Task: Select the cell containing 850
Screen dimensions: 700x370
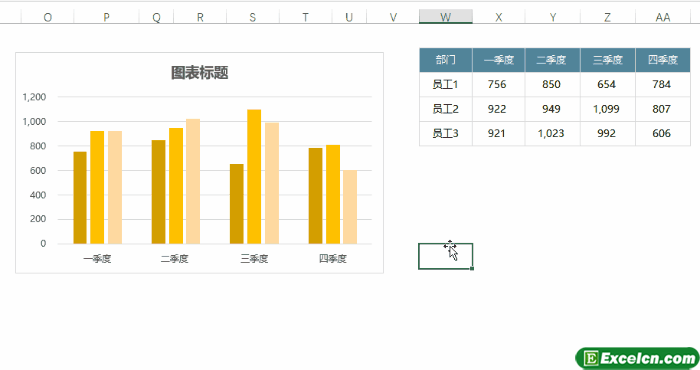Action: click(x=553, y=84)
